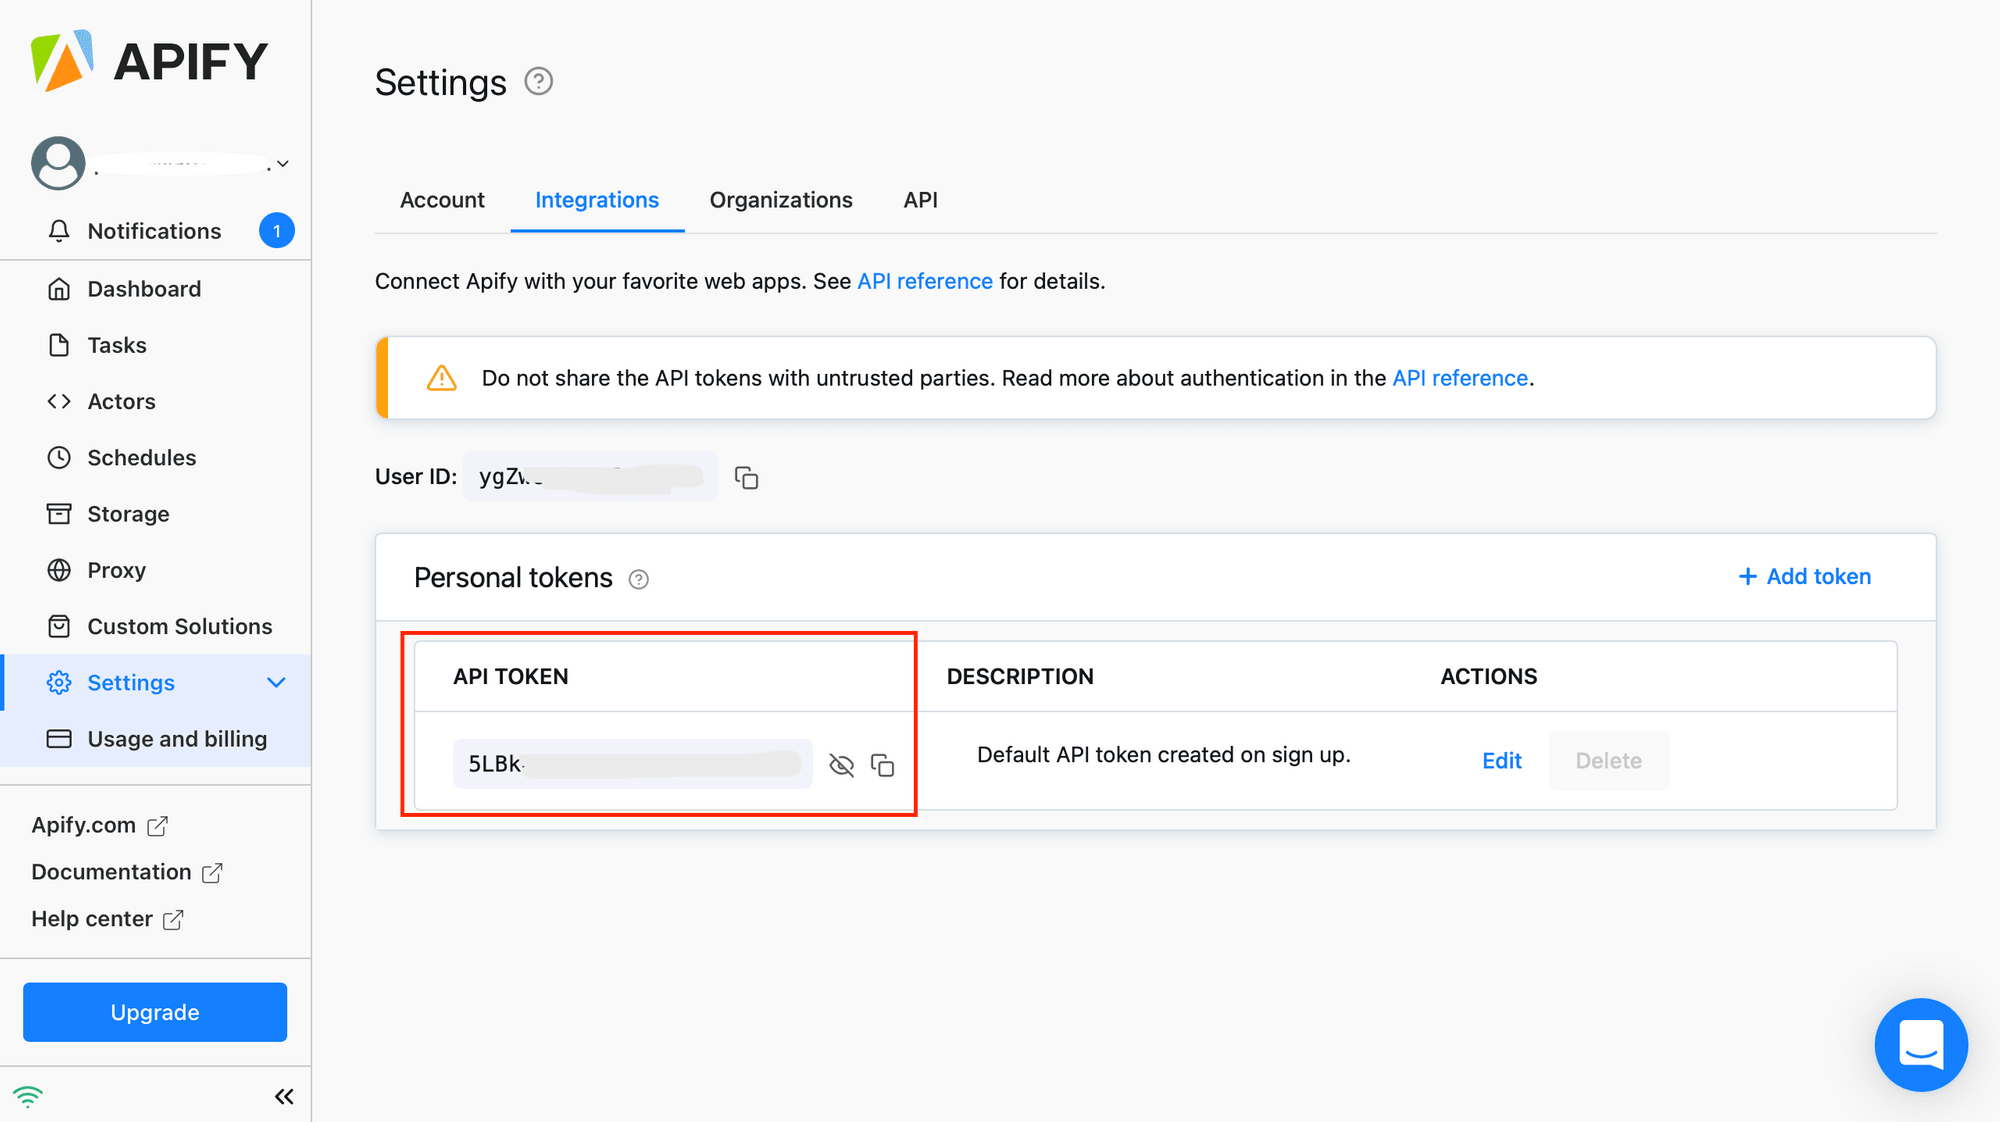Screen dimensions: 2000x1122
Task: Click the Settings gear icon in the sidebar
Action: click(59, 682)
